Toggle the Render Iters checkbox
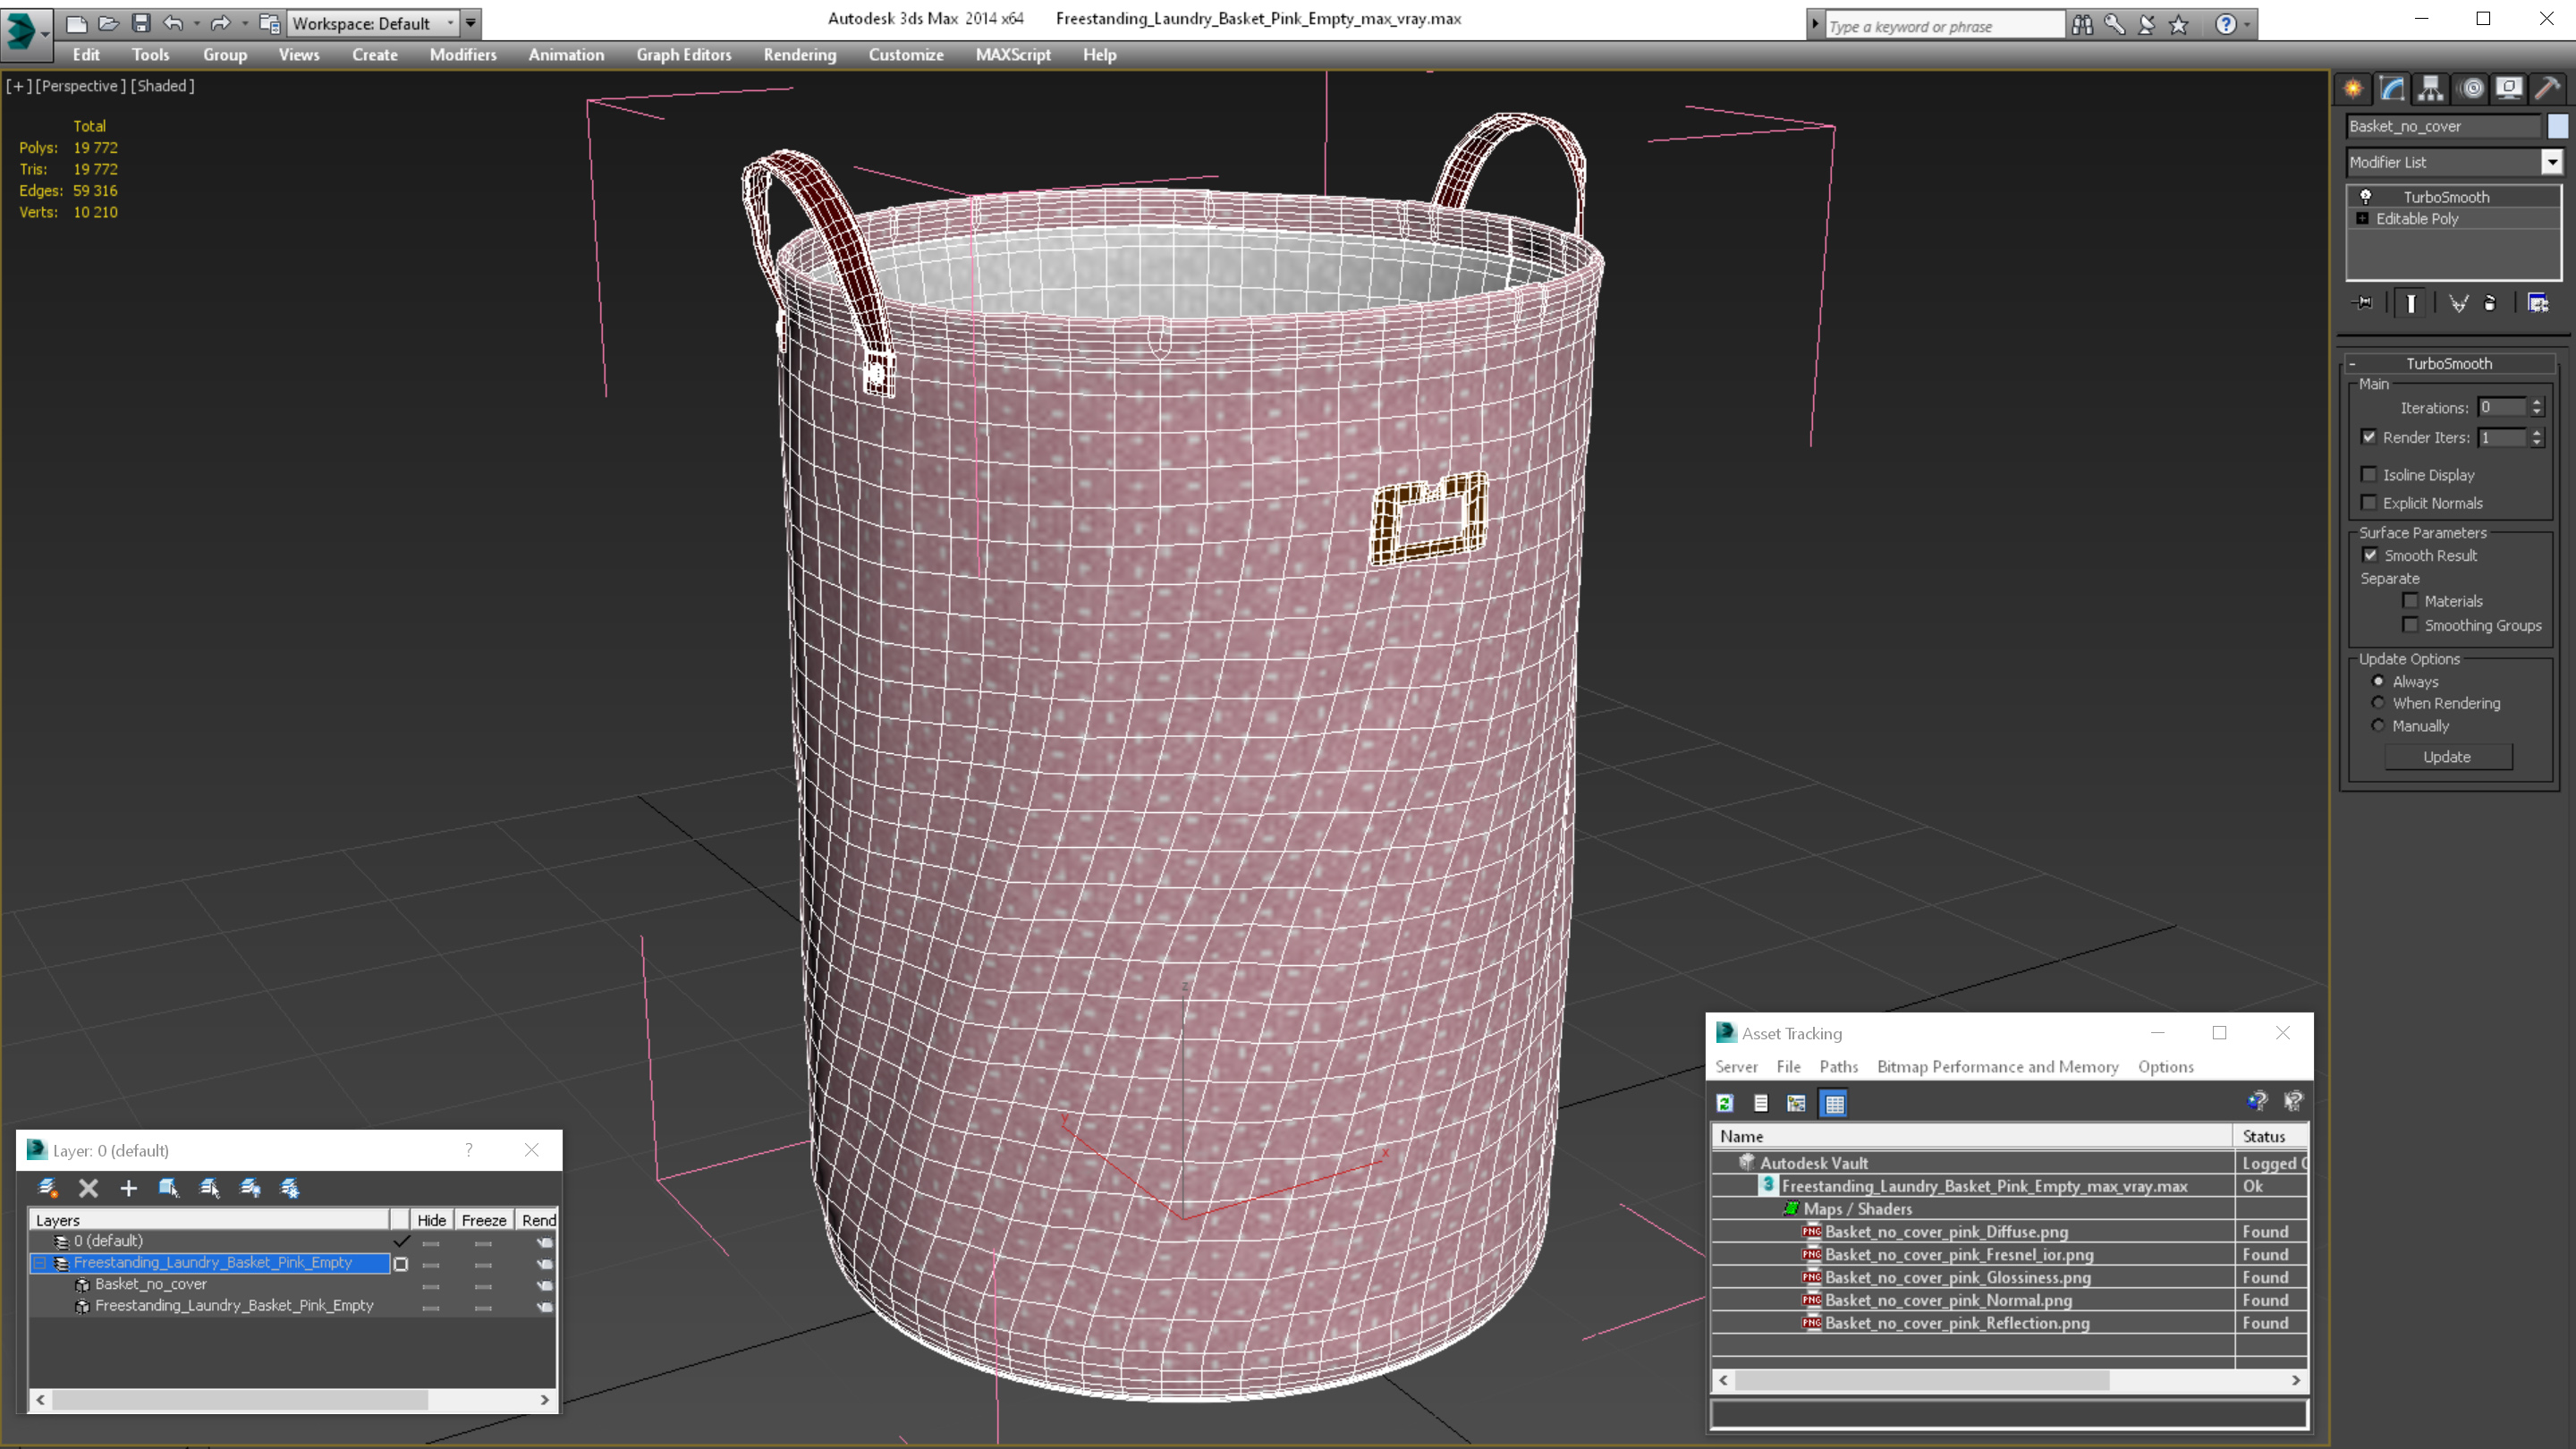The image size is (2576, 1449). pyautogui.click(x=2368, y=437)
